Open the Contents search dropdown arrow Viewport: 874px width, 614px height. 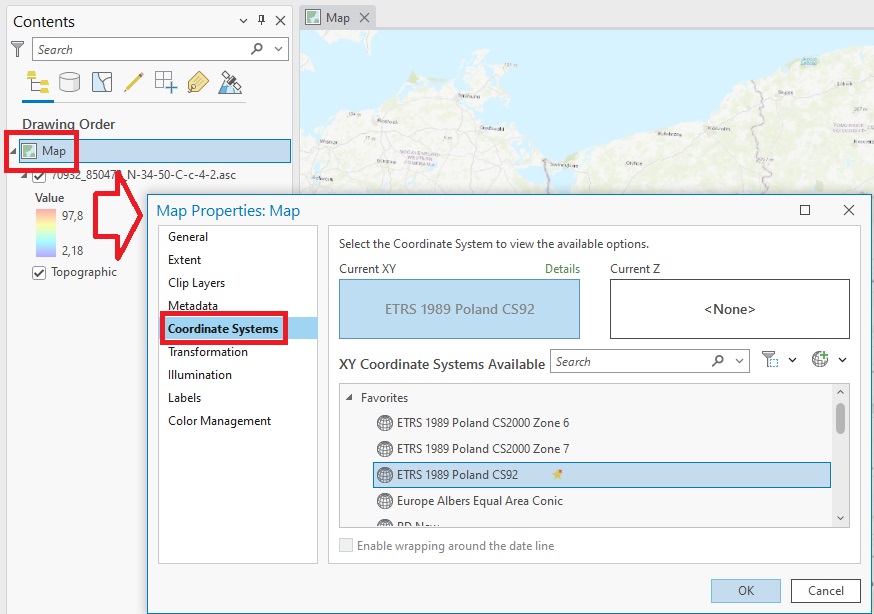(278, 49)
